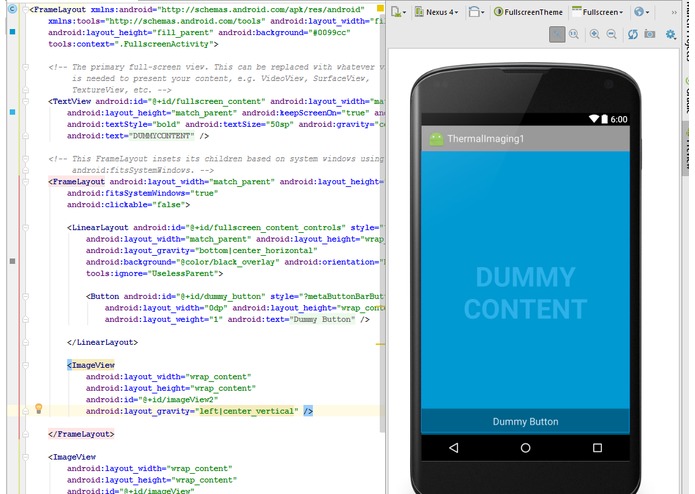Show more toolbar items via double chevron
This screenshot has width=695, height=494.
(674, 12)
